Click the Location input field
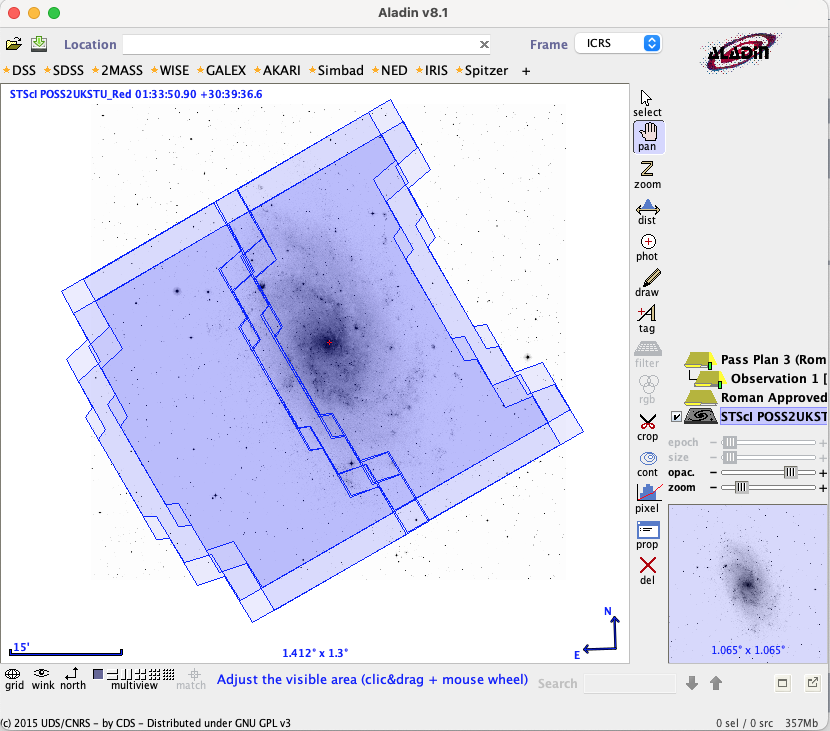Image resolution: width=830 pixels, height=731 pixels. [x=300, y=44]
